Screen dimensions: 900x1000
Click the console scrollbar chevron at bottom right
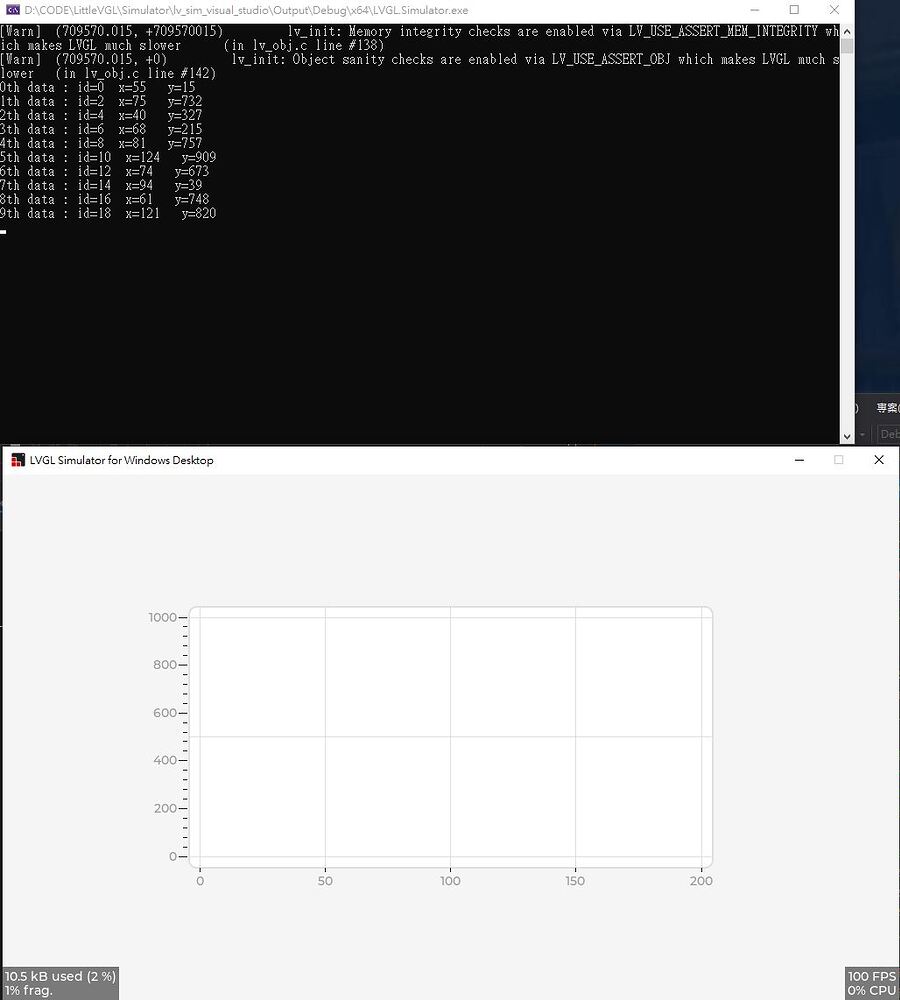point(845,434)
